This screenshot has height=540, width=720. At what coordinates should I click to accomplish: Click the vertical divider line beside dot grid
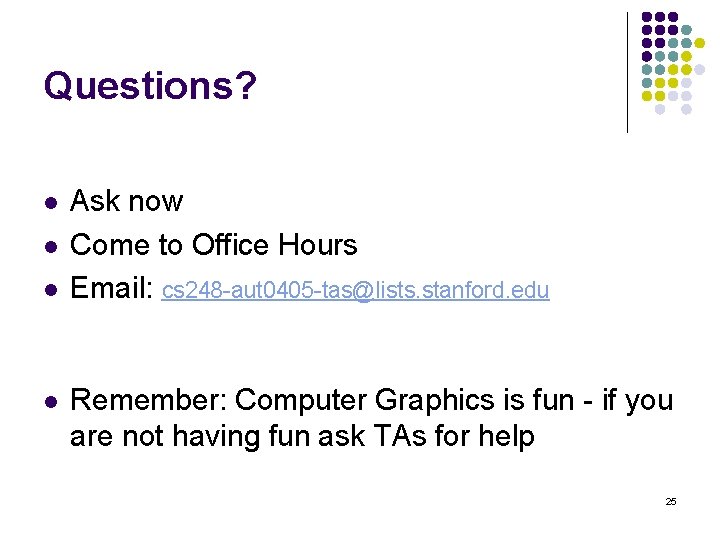[x=627, y=72]
